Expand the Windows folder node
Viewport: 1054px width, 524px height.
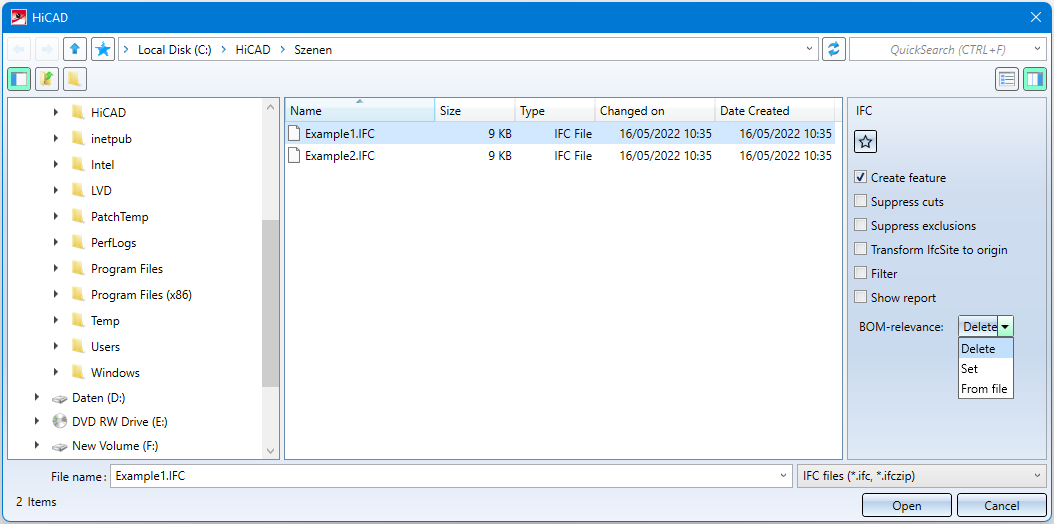point(56,373)
